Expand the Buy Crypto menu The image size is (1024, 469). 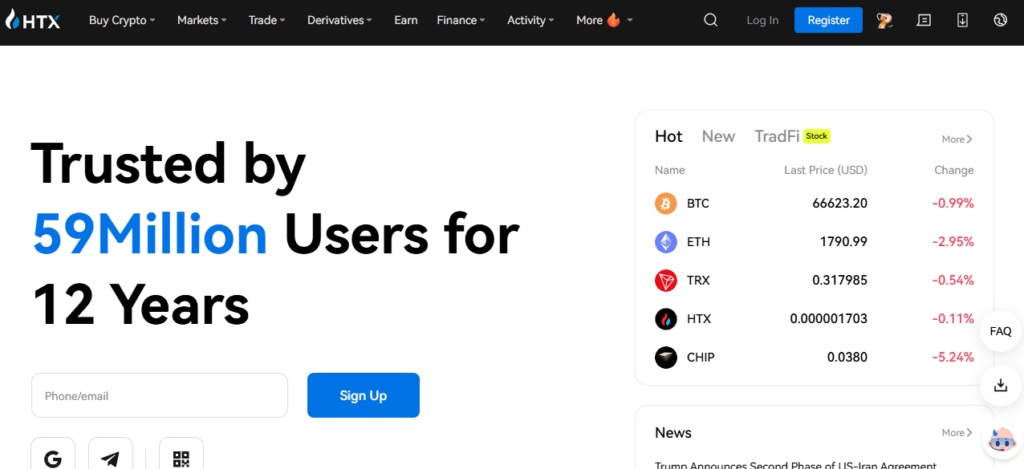[x=122, y=20]
